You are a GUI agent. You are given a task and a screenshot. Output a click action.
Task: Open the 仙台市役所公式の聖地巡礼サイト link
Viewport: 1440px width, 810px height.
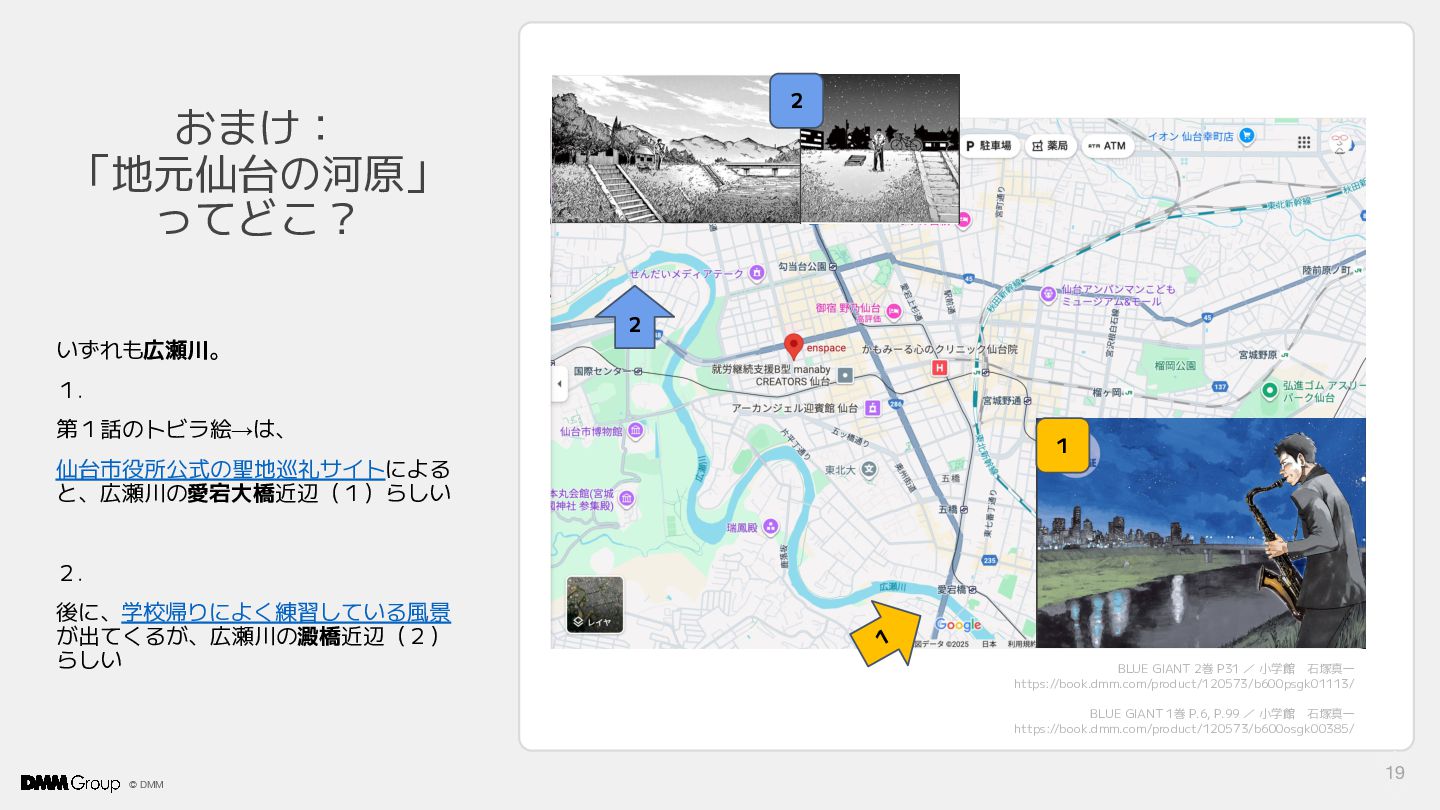click(221, 469)
